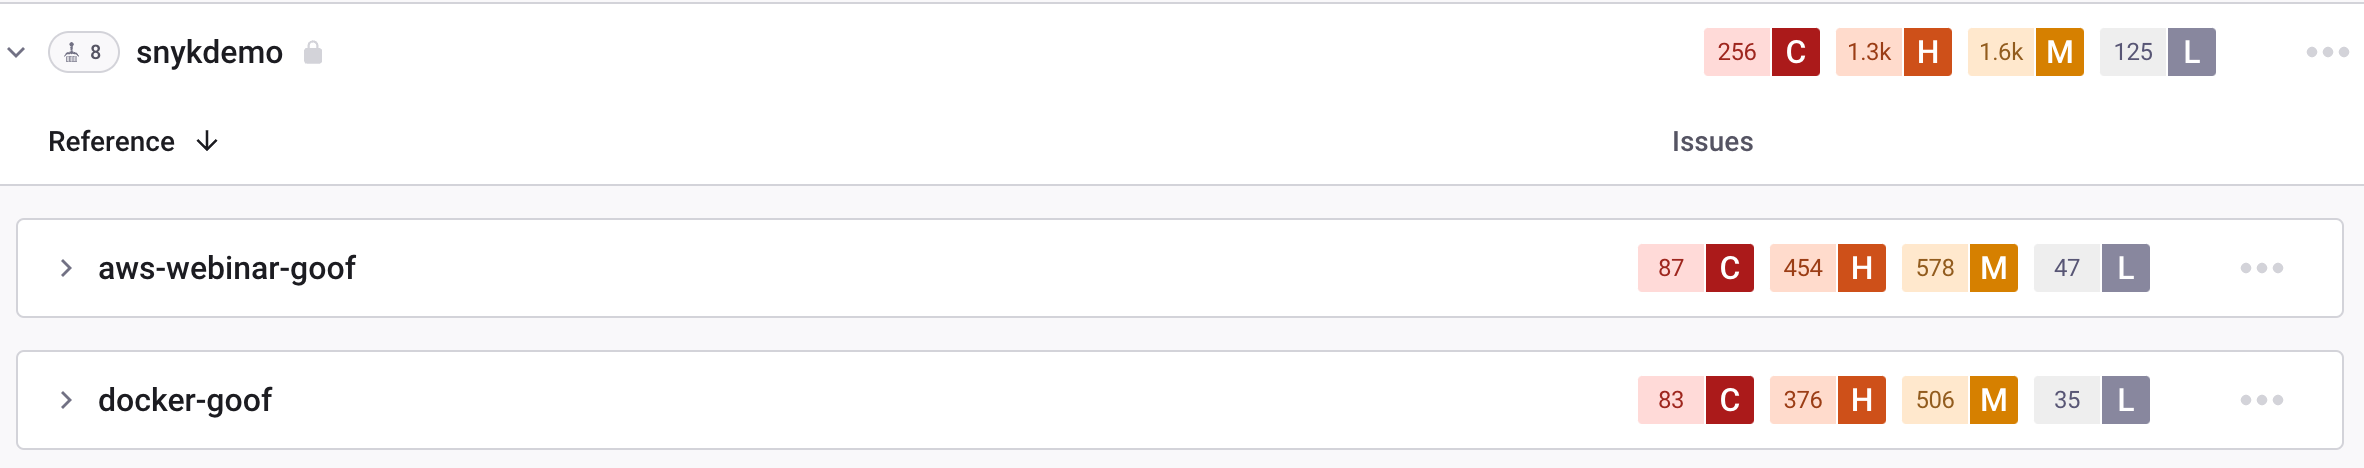The width and height of the screenshot is (2364, 468).
Task: Click aws-webinar-goof 87 critical issues count
Action: click(1671, 268)
